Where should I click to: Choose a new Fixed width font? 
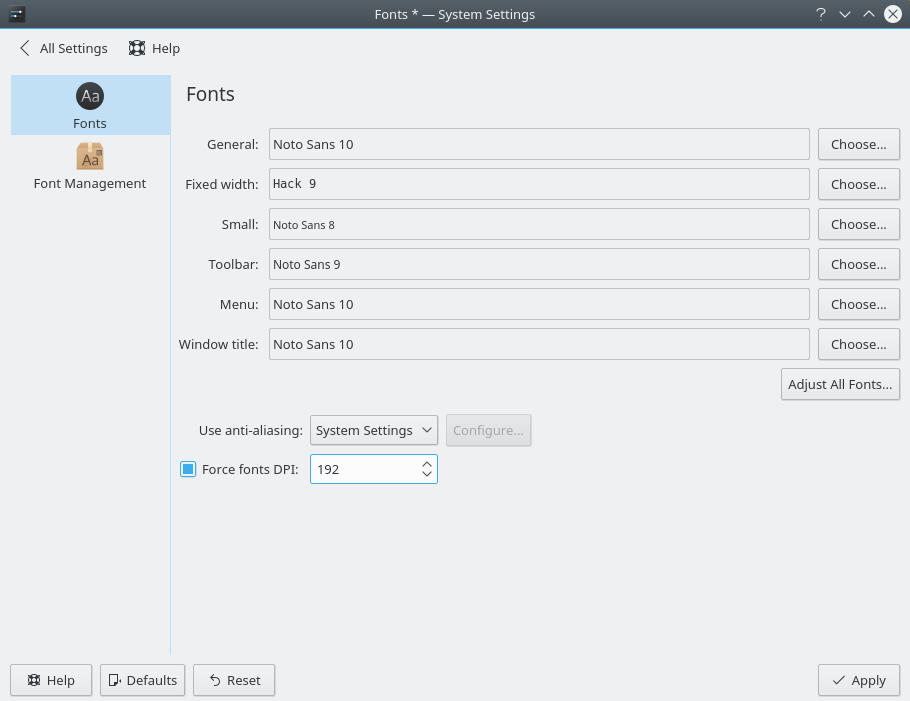click(x=858, y=184)
